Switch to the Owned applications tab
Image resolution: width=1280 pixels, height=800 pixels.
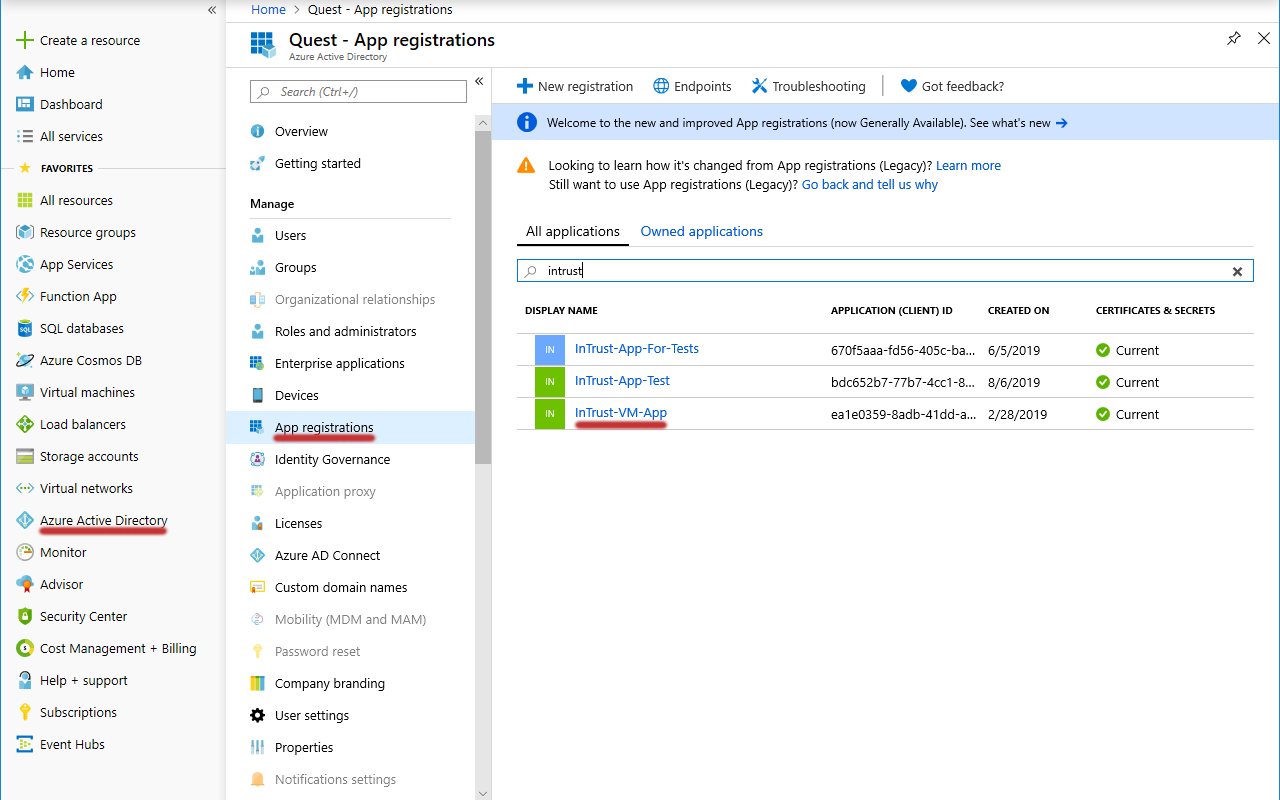click(701, 232)
